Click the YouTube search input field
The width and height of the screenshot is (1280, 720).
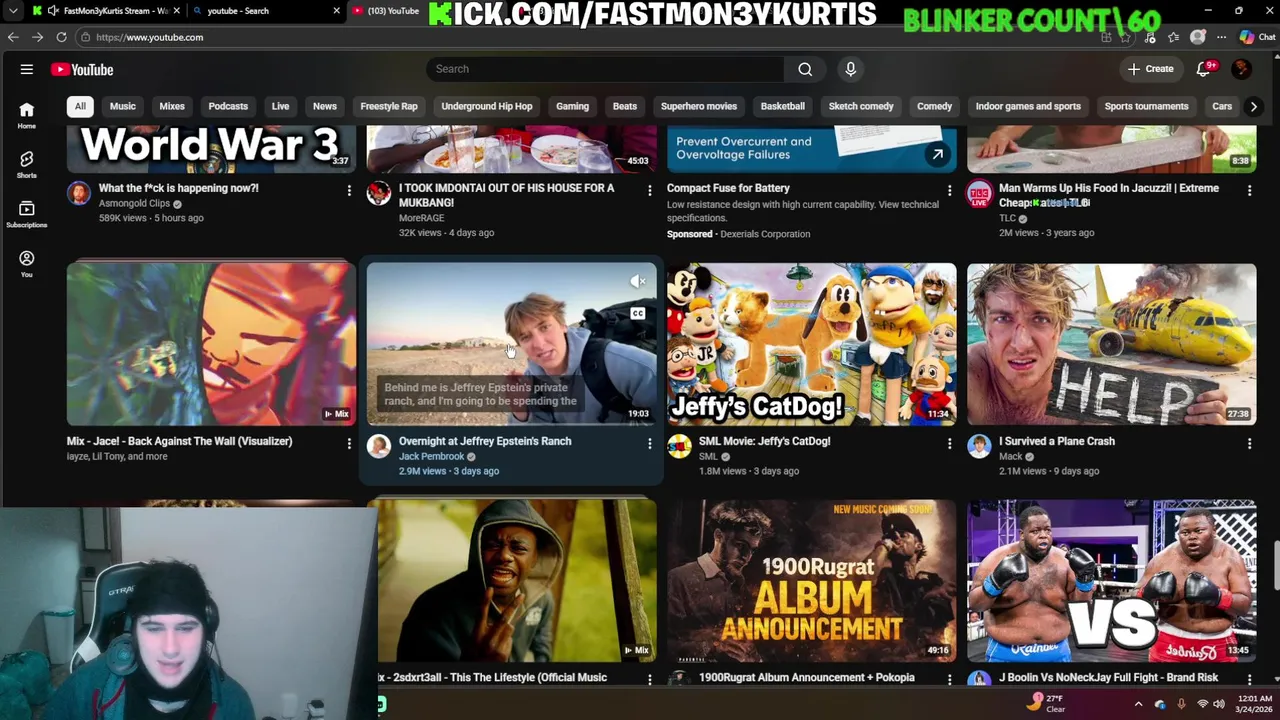tap(605, 69)
